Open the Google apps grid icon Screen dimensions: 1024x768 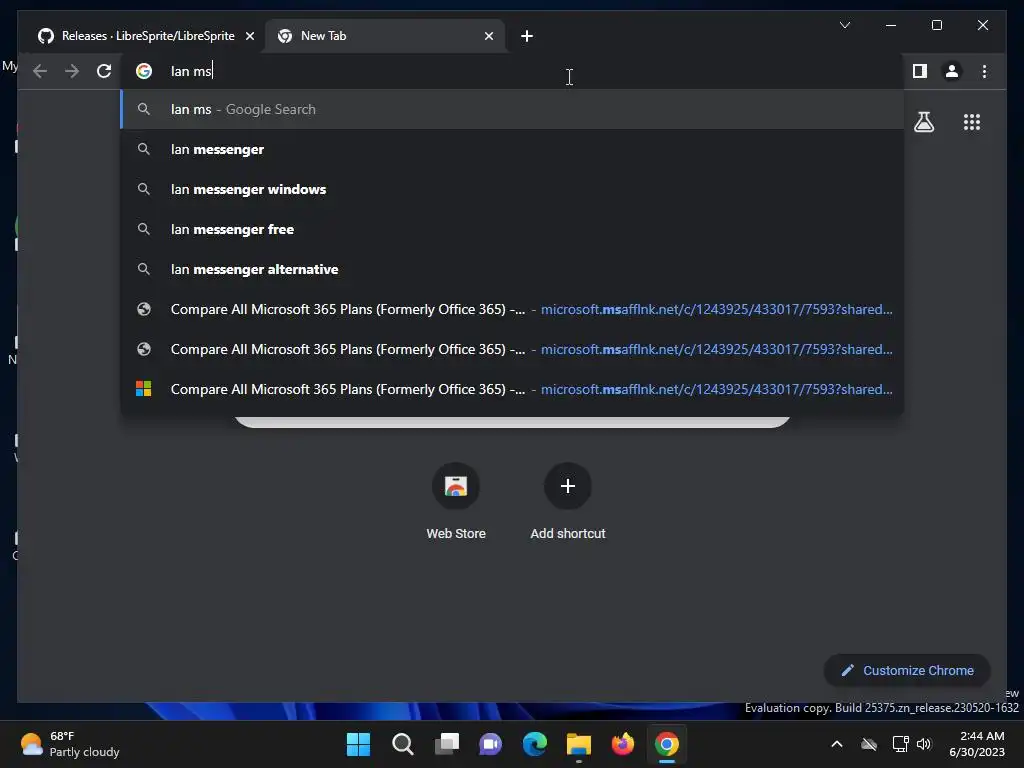[972, 122]
